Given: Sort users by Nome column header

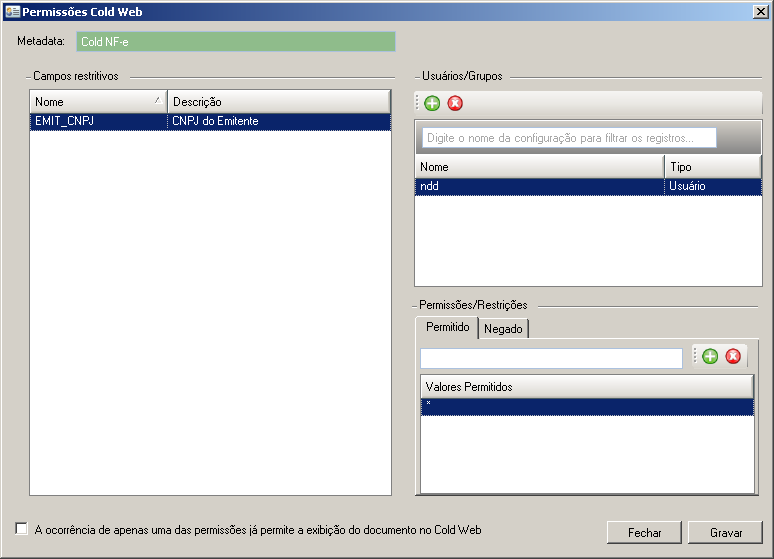Looking at the screenshot, I should pos(540,167).
